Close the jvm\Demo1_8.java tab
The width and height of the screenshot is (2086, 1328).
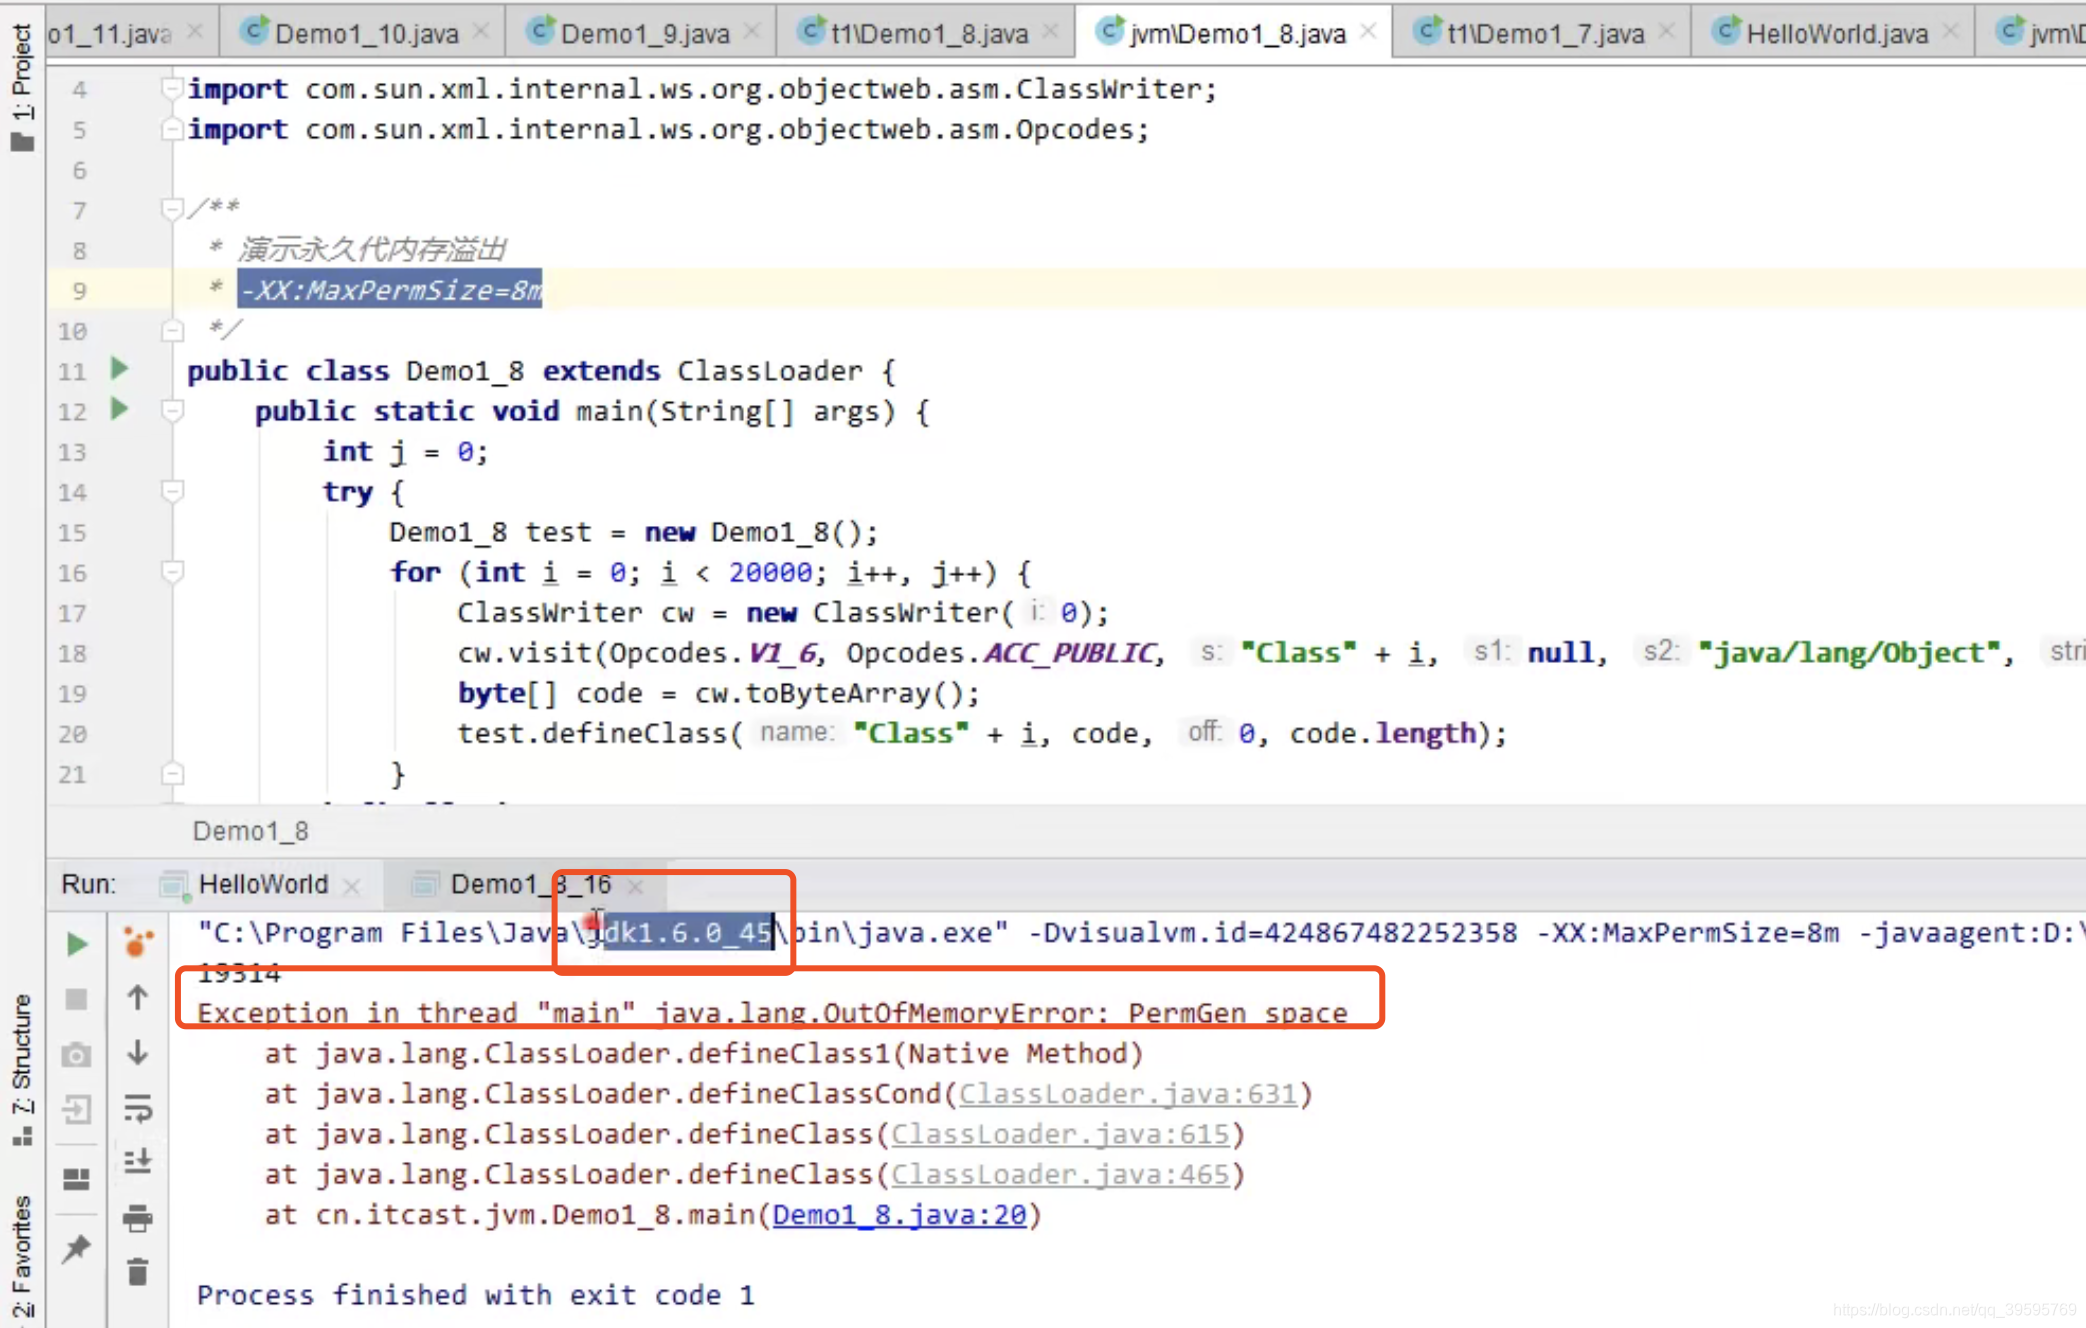pos(1368,32)
